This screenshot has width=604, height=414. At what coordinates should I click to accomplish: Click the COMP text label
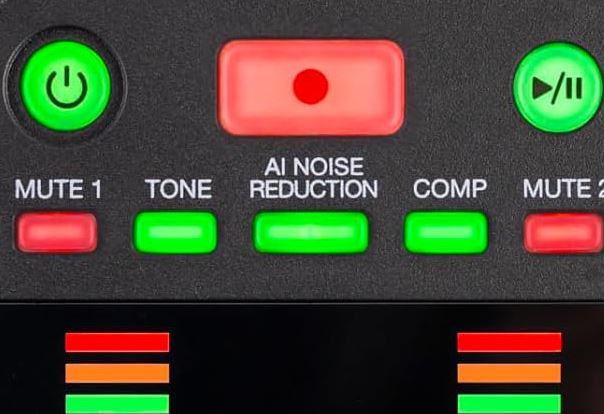[450, 189]
